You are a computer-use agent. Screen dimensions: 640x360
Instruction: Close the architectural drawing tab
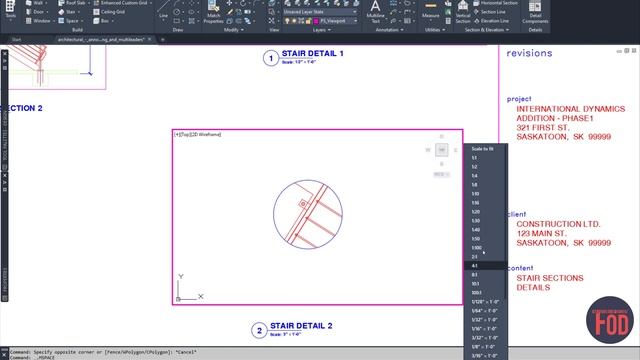[150, 40]
